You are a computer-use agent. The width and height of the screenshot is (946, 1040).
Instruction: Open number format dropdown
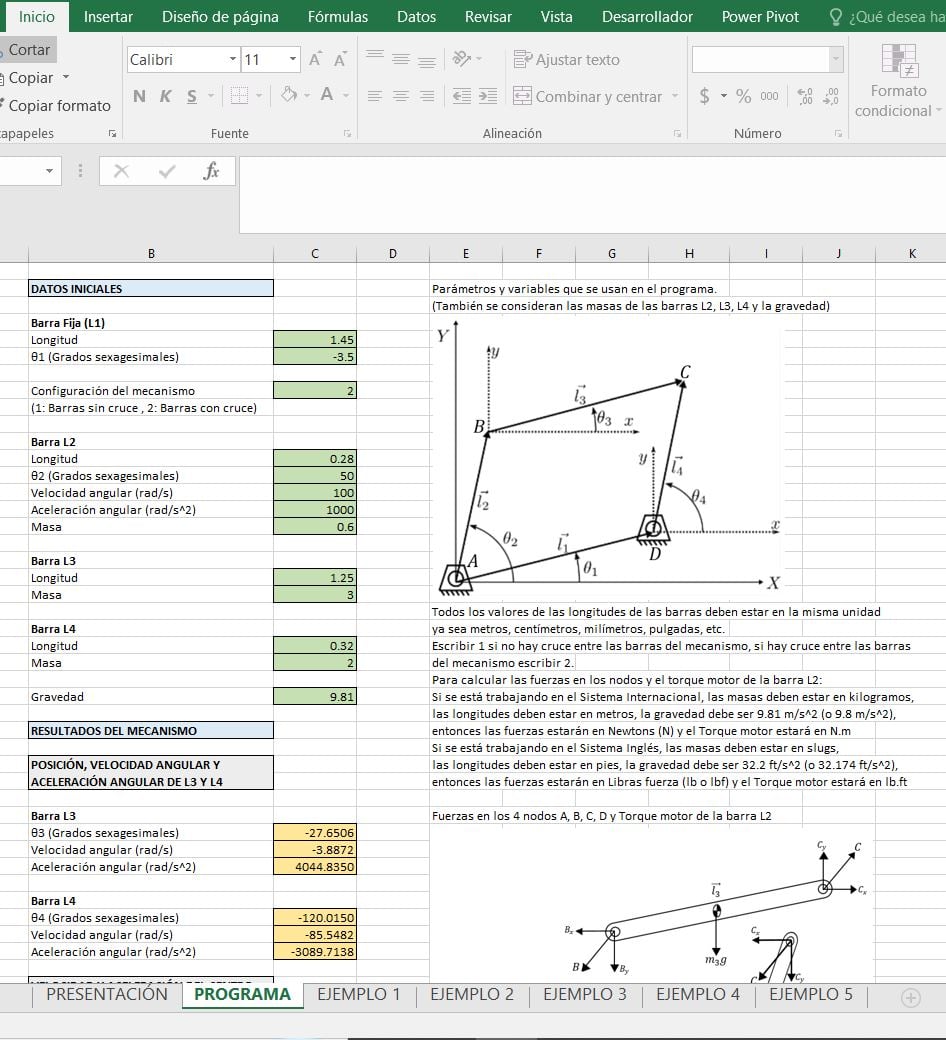click(836, 59)
